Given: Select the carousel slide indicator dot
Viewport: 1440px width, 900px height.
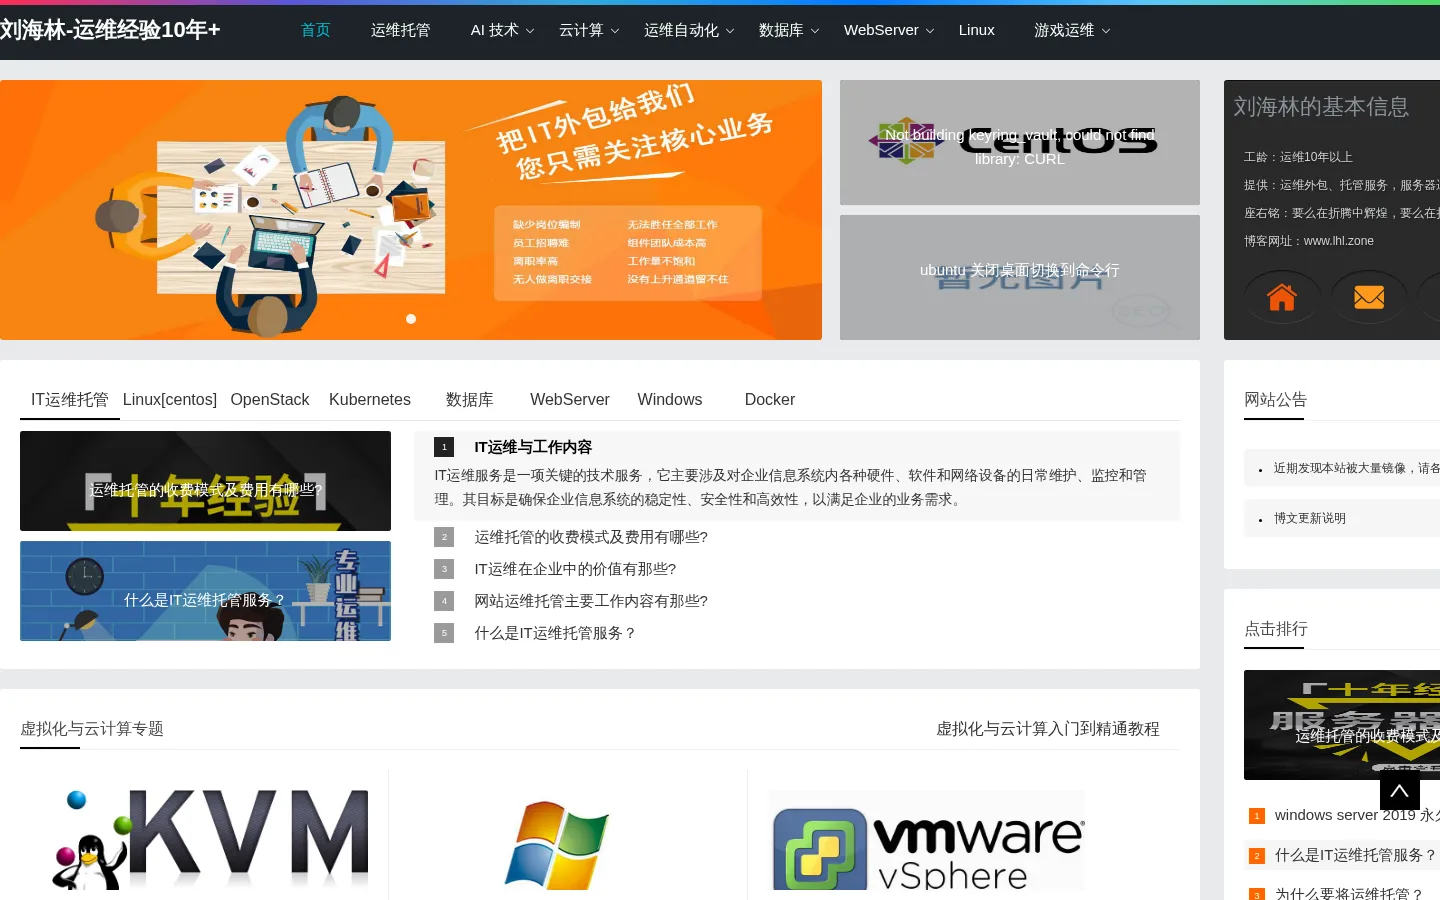Looking at the screenshot, I should pyautogui.click(x=411, y=319).
